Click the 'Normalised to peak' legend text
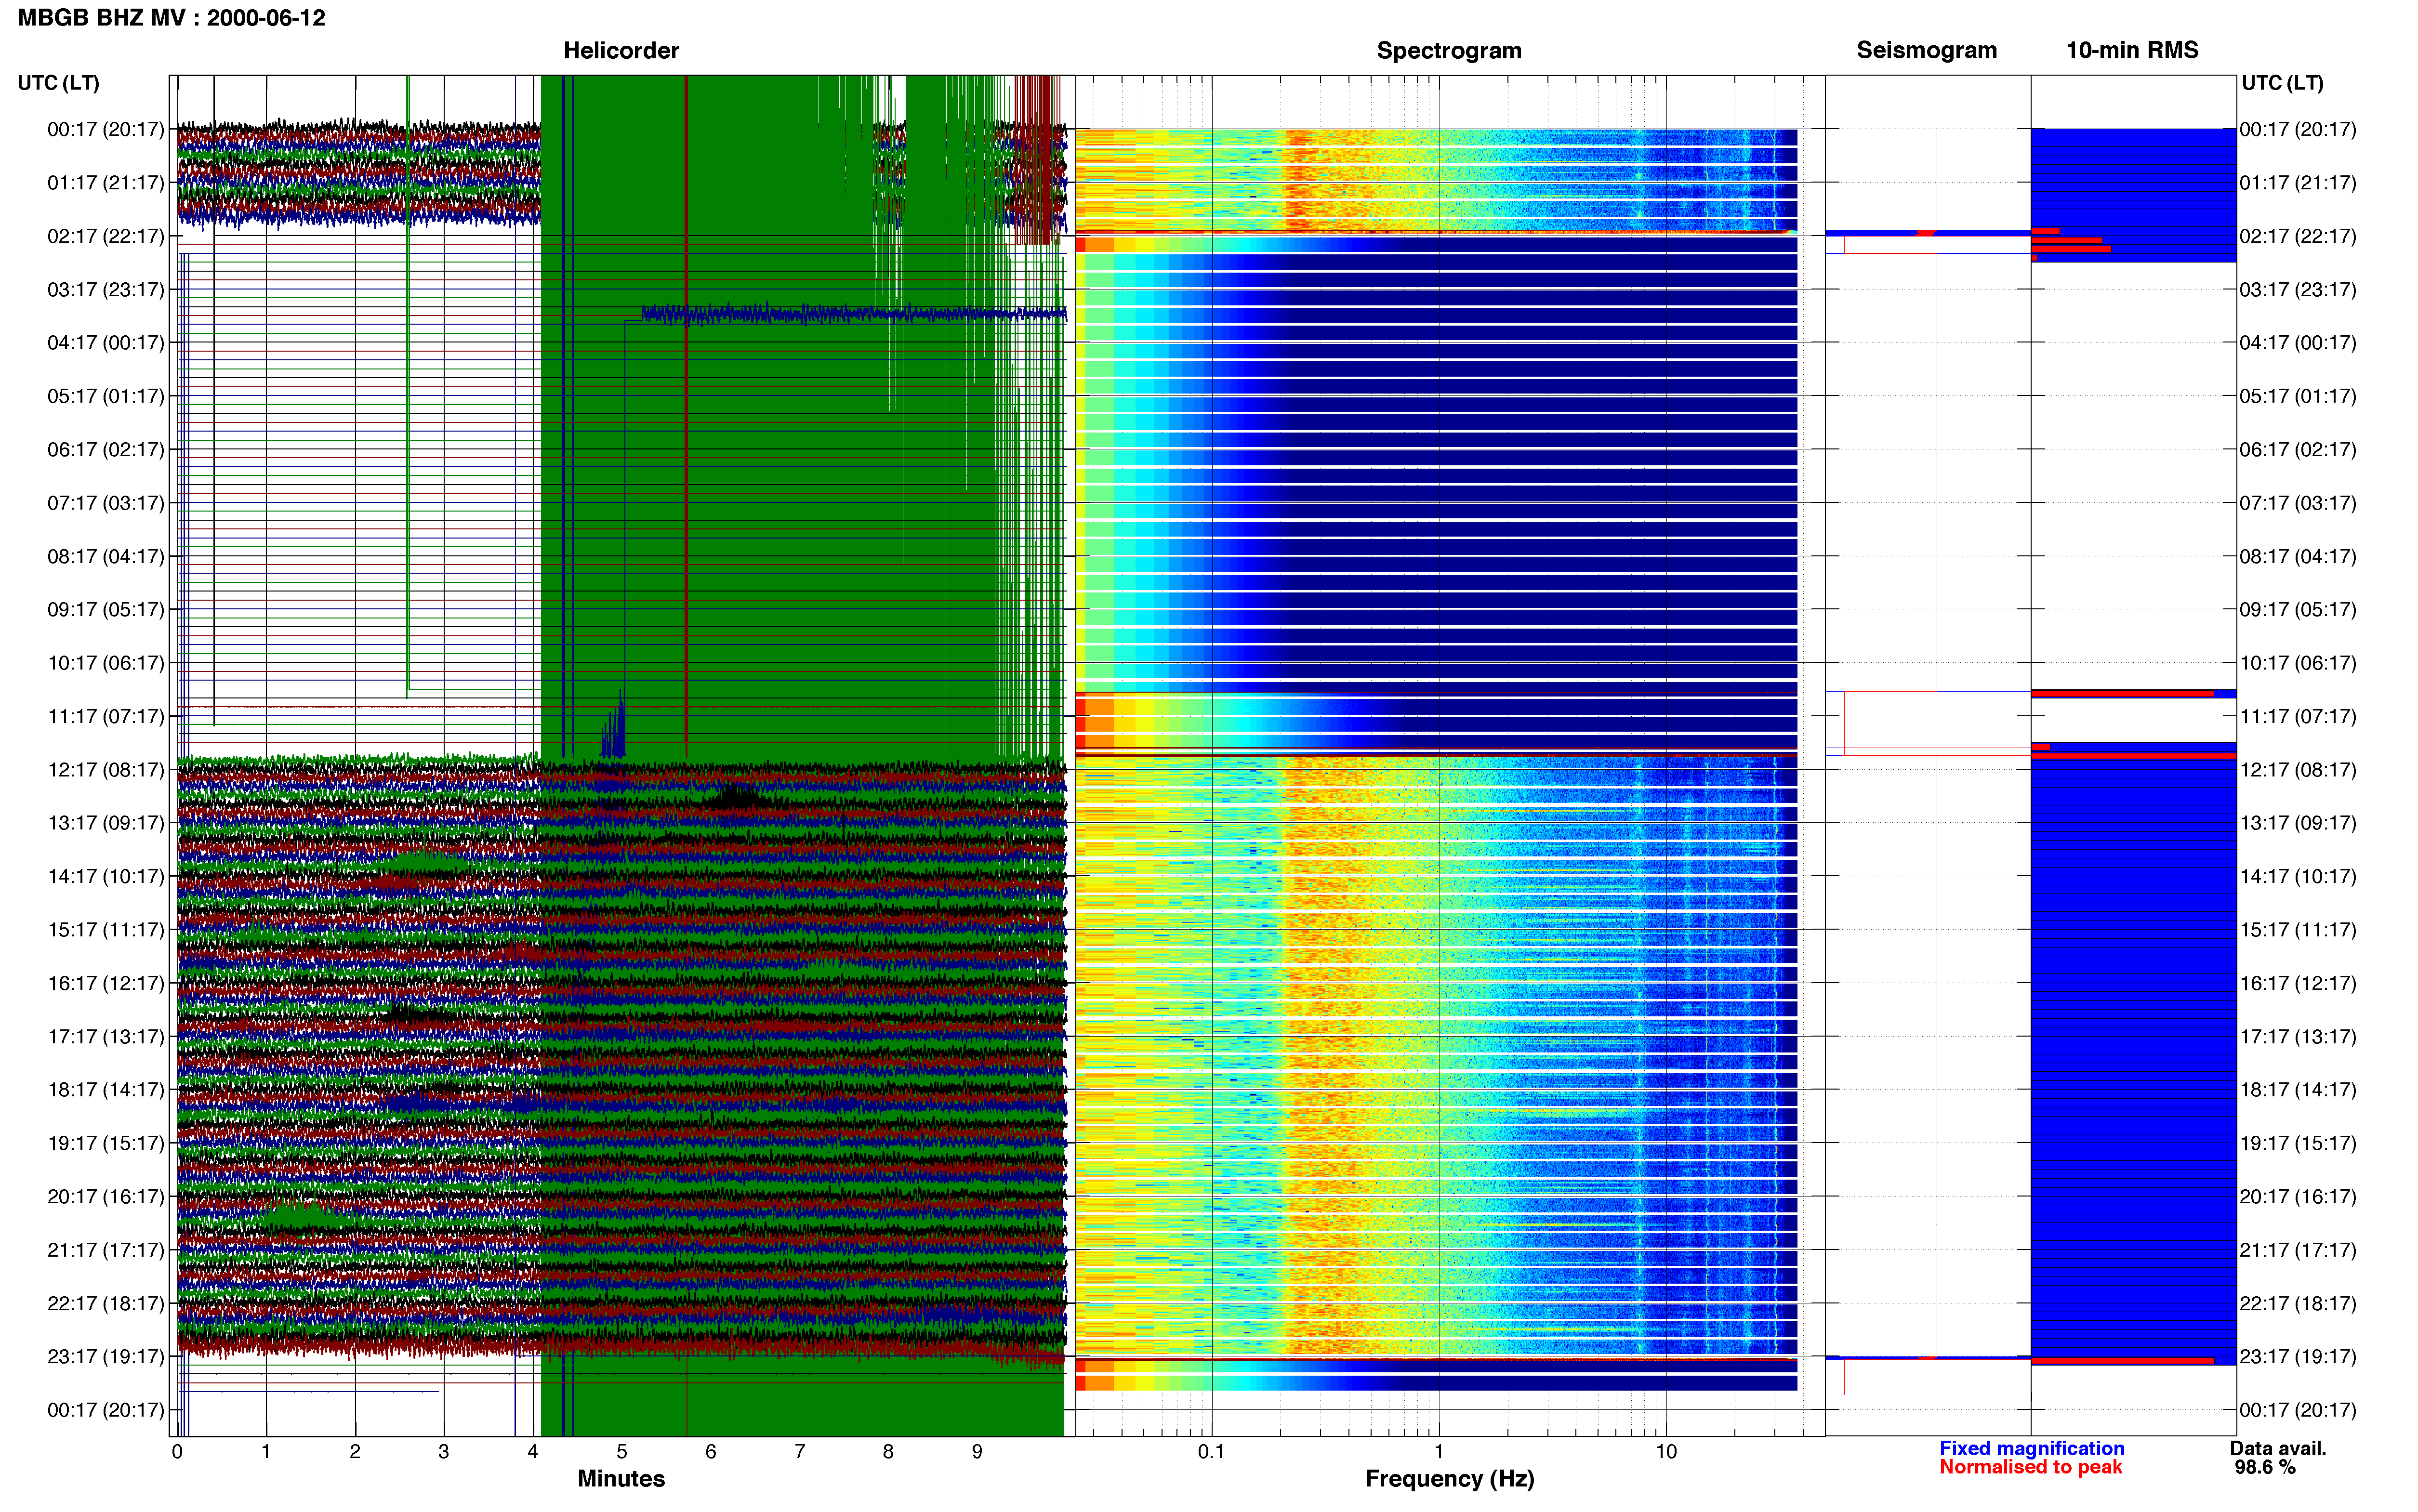Viewport: 2418px width, 1512px height. click(2030, 1467)
